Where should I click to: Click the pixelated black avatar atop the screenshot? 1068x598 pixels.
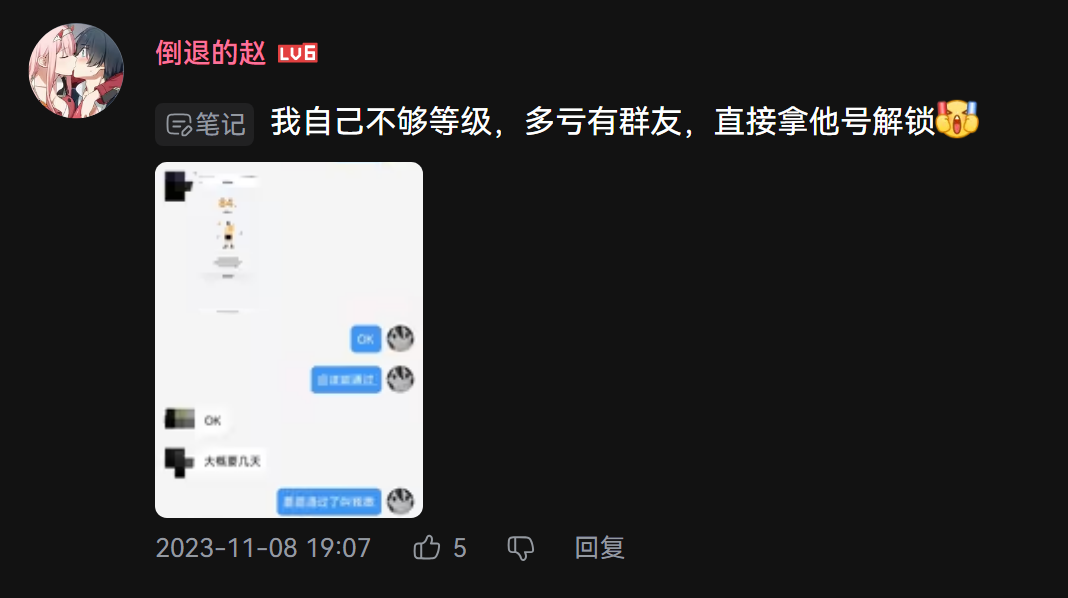coord(178,186)
